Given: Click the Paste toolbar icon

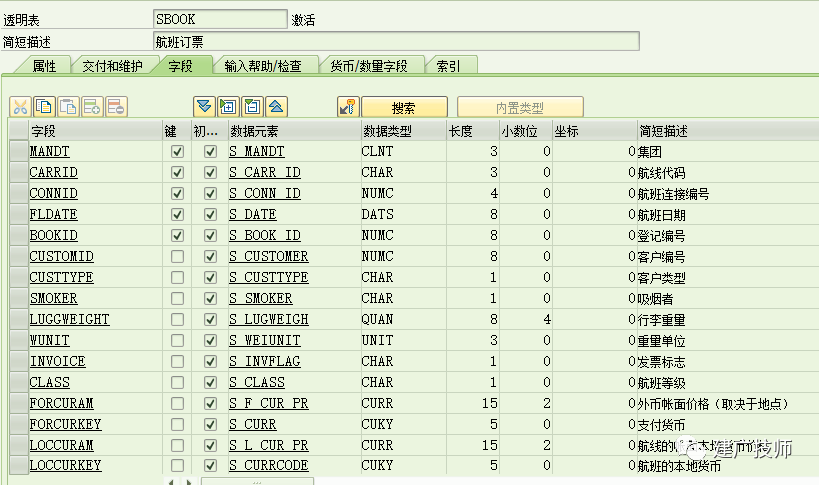Looking at the screenshot, I should (x=68, y=107).
